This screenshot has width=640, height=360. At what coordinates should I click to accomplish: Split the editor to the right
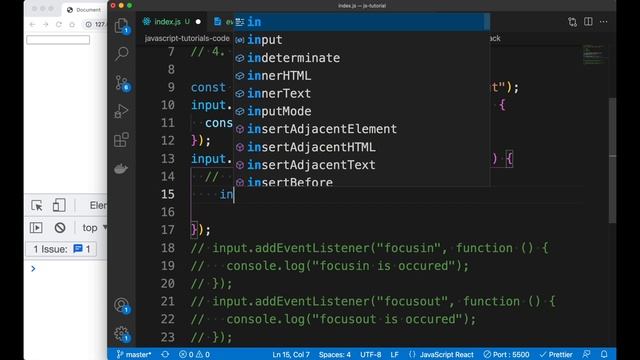588,22
